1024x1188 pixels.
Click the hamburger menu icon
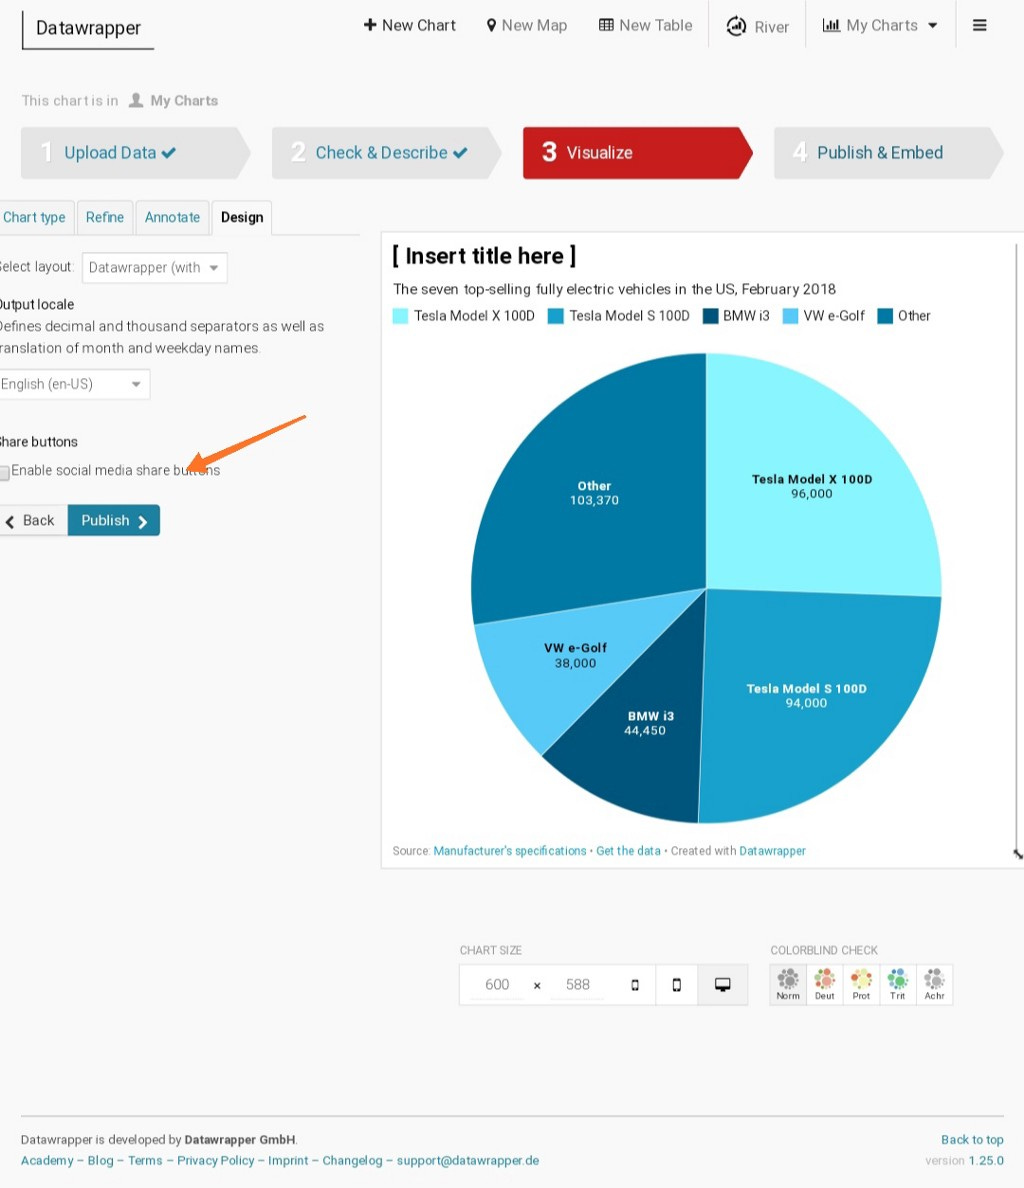pyautogui.click(x=980, y=25)
